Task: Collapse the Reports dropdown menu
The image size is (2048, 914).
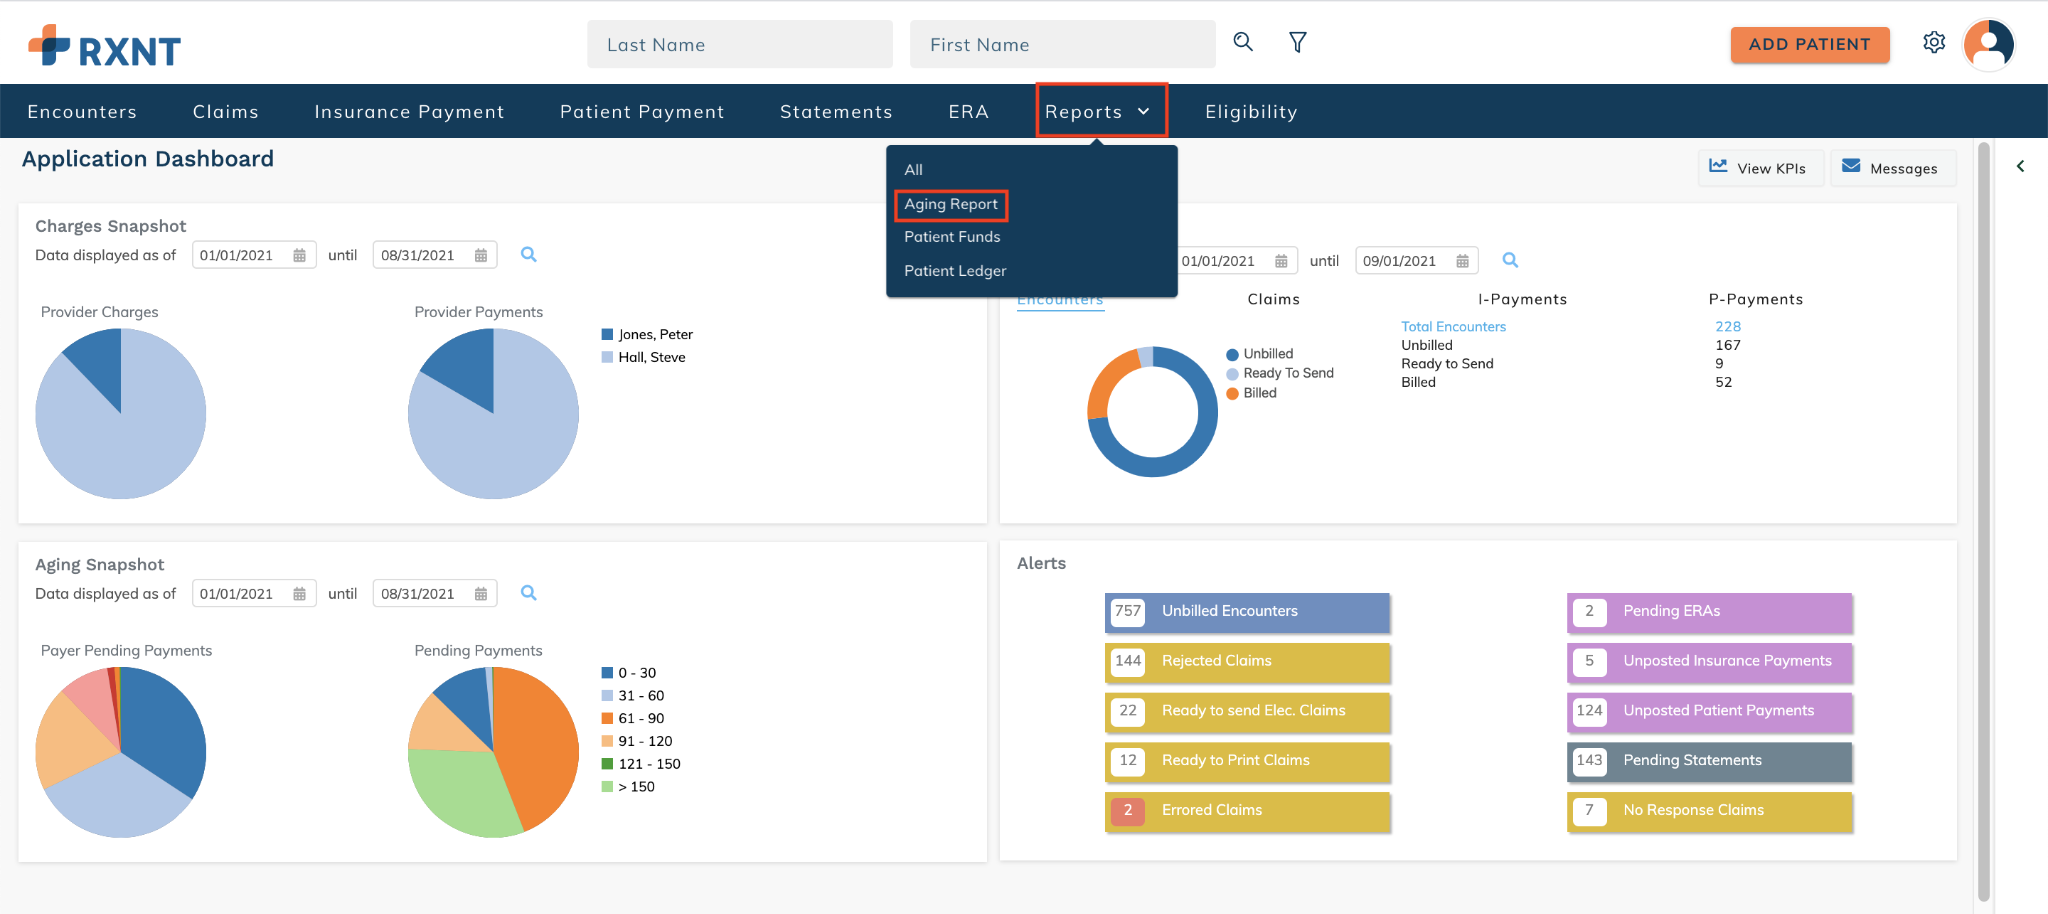Action: [x=1101, y=111]
